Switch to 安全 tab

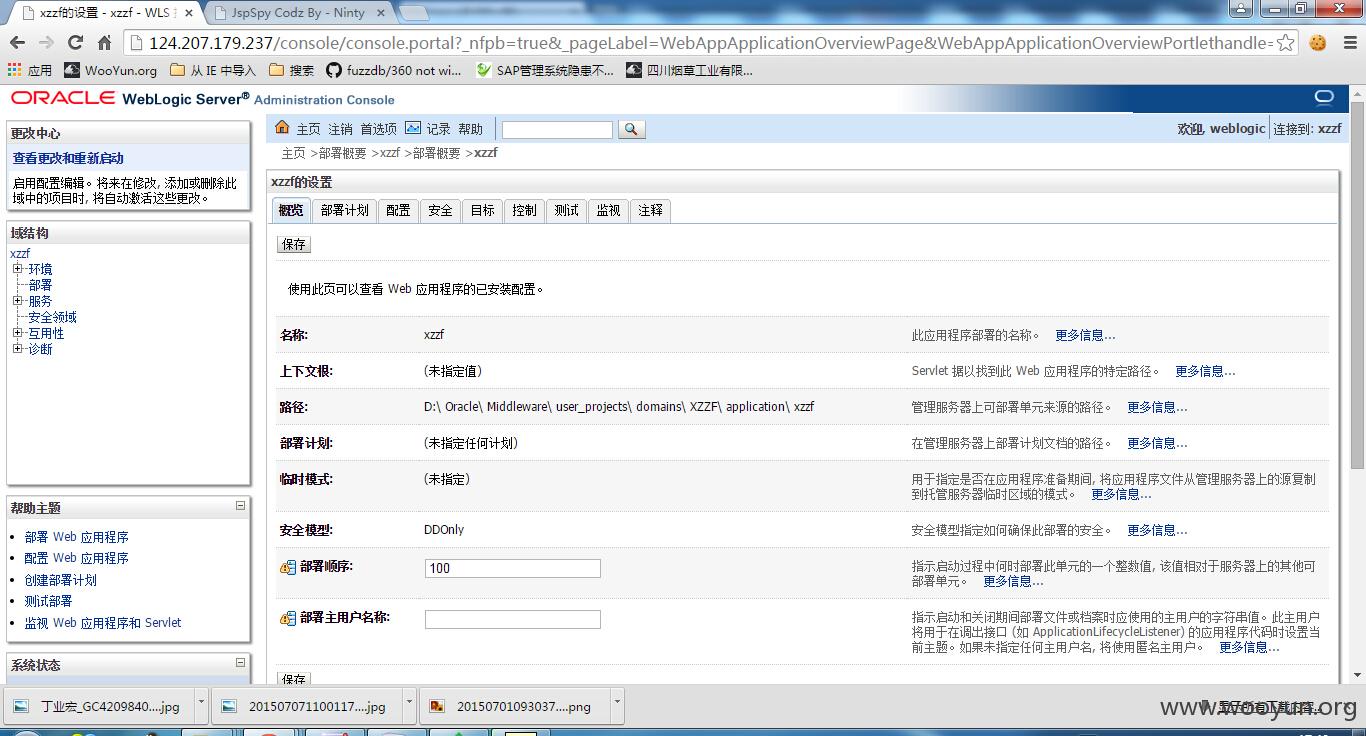pyautogui.click(x=440, y=210)
